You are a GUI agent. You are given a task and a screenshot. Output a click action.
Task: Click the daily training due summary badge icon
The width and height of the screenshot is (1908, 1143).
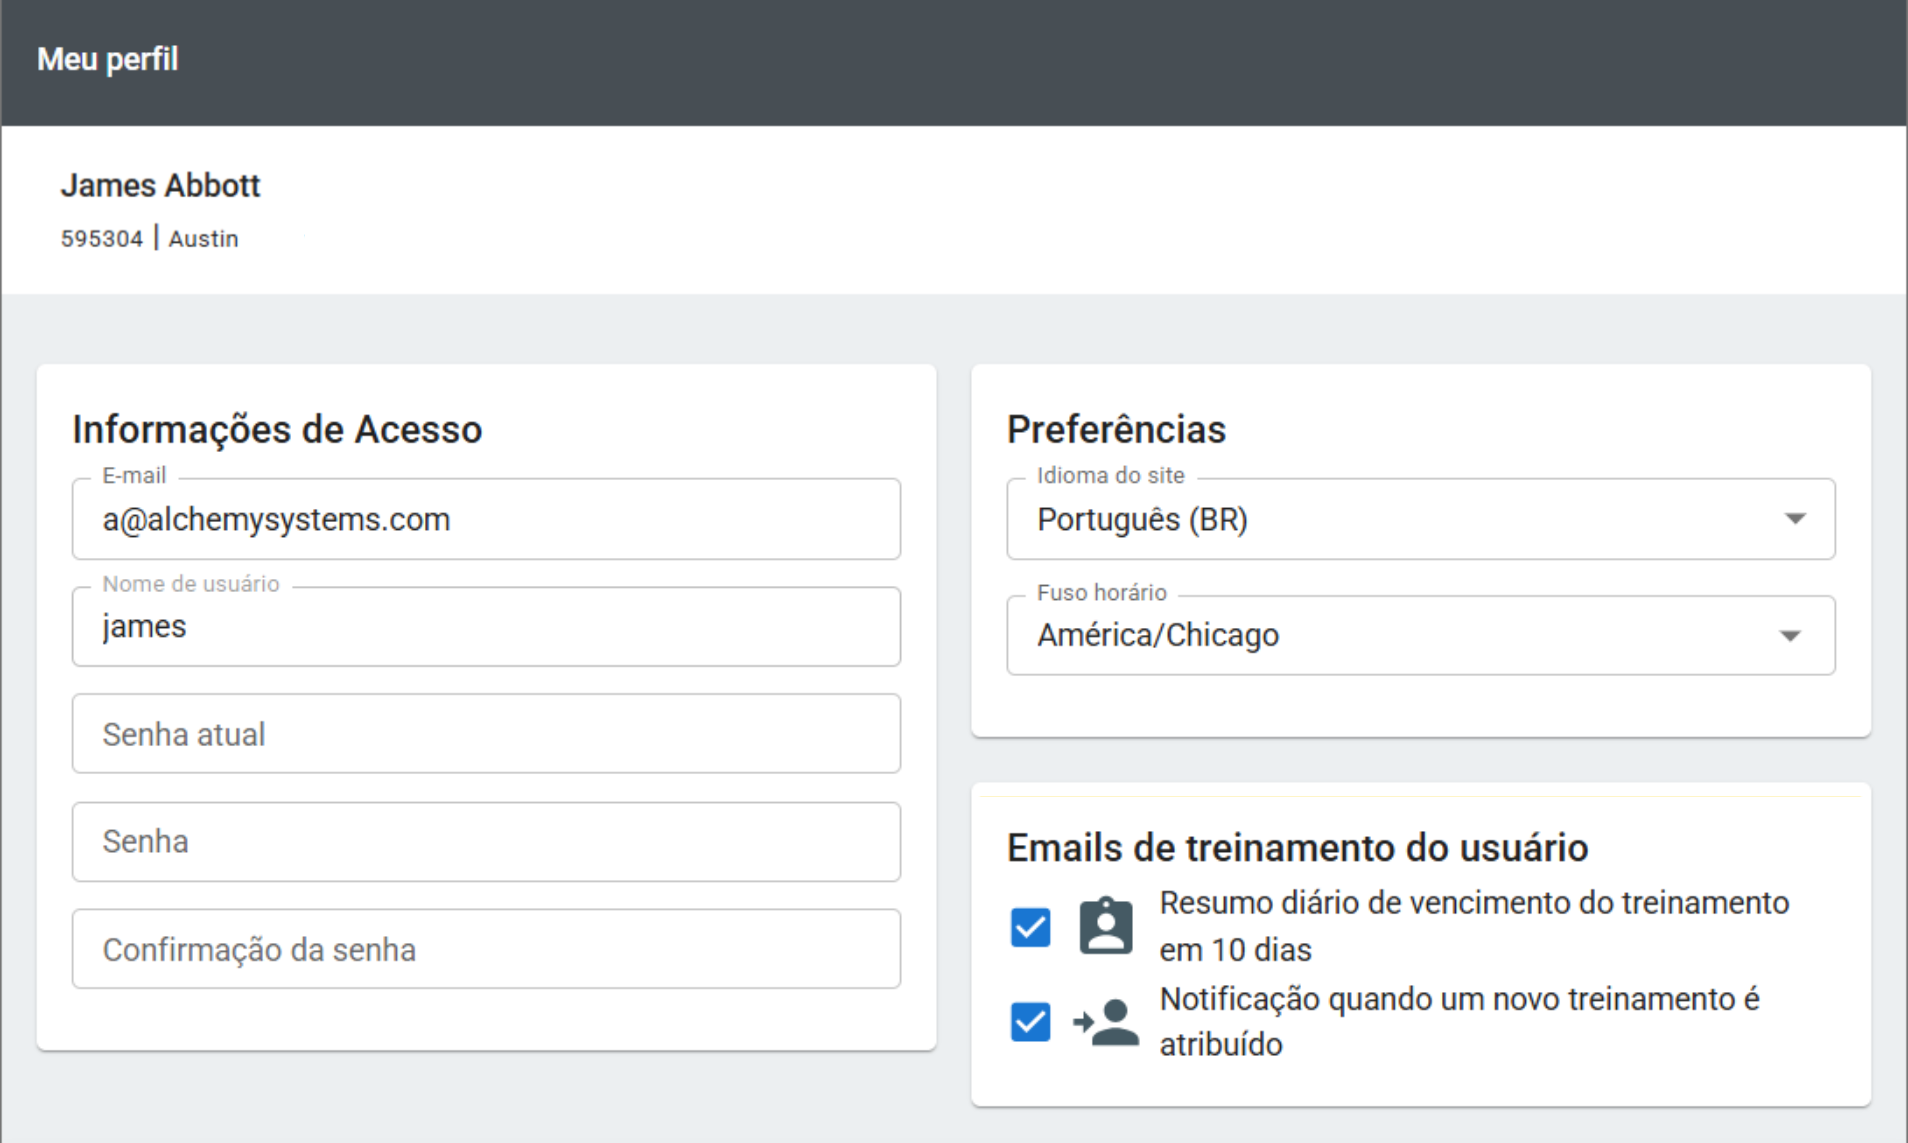[1105, 925]
